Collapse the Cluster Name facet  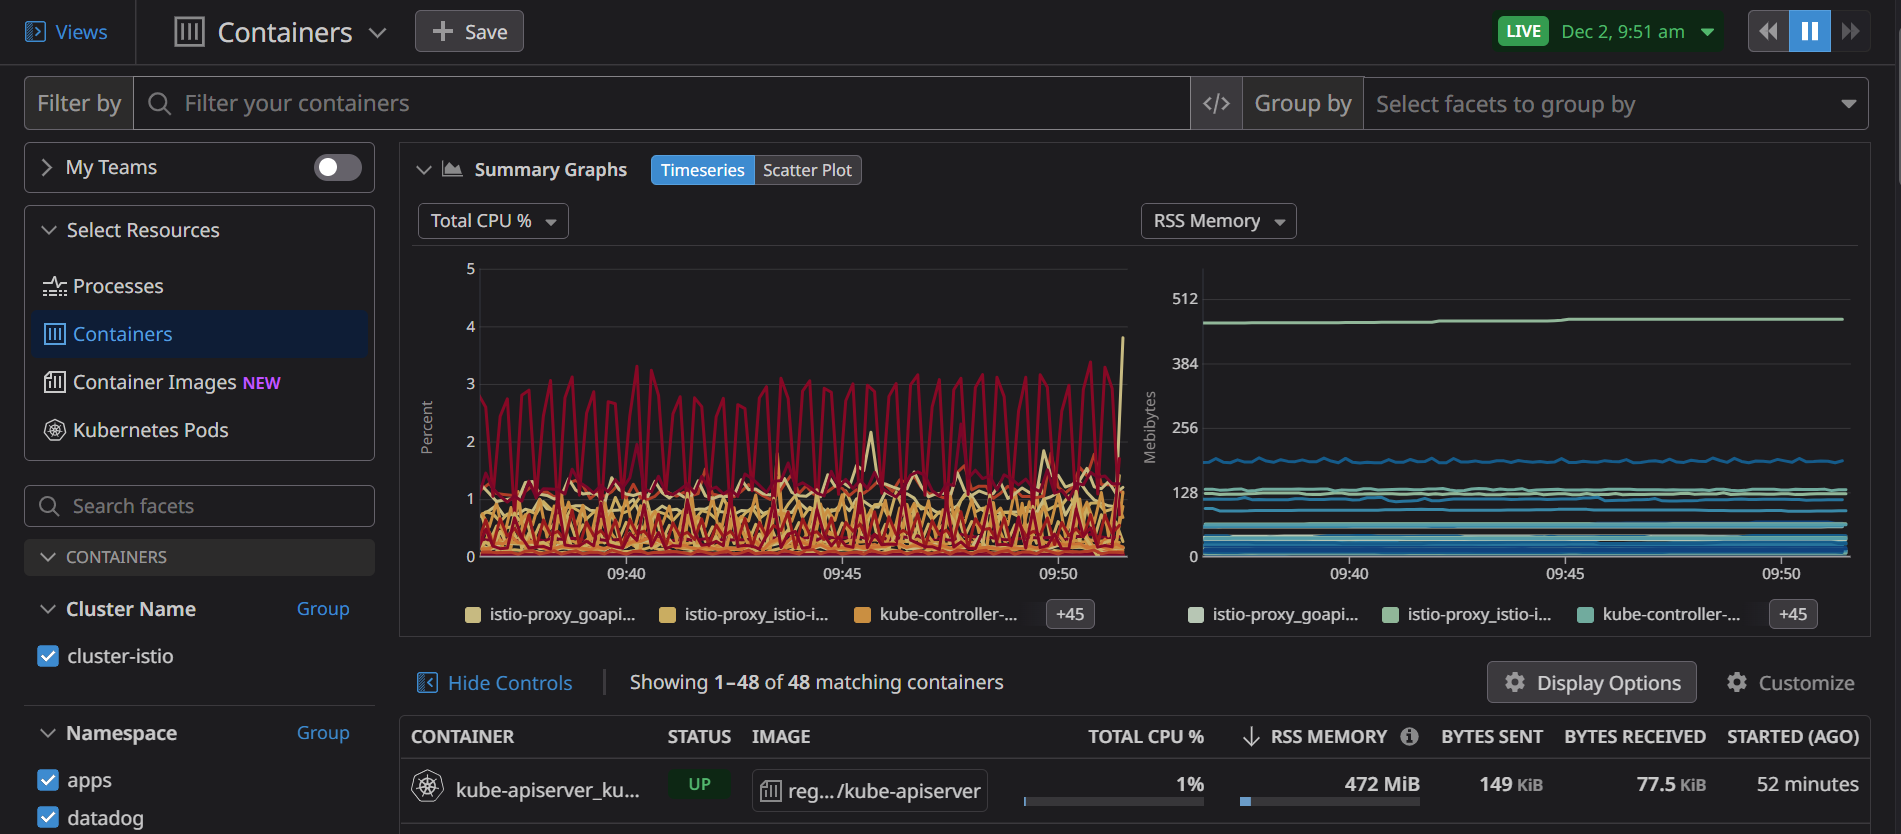pyautogui.click(x=47, y=609)
